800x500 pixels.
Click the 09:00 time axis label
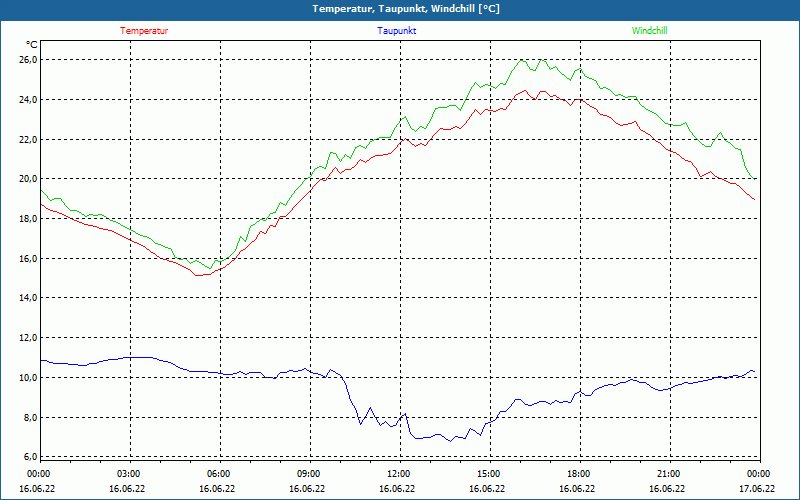tap(308, 474)
